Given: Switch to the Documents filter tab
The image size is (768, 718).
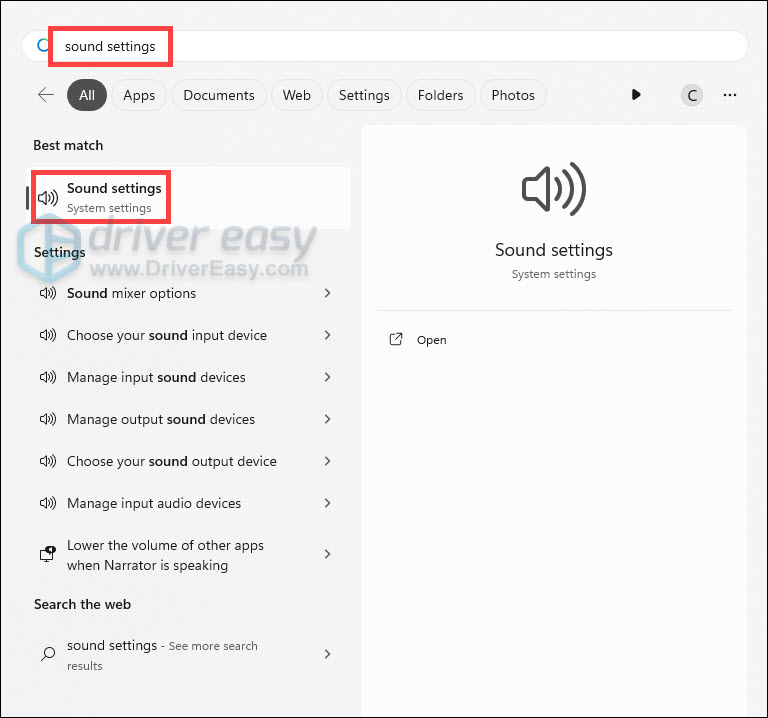Looking at the screenshot, I should click(218, 95).
